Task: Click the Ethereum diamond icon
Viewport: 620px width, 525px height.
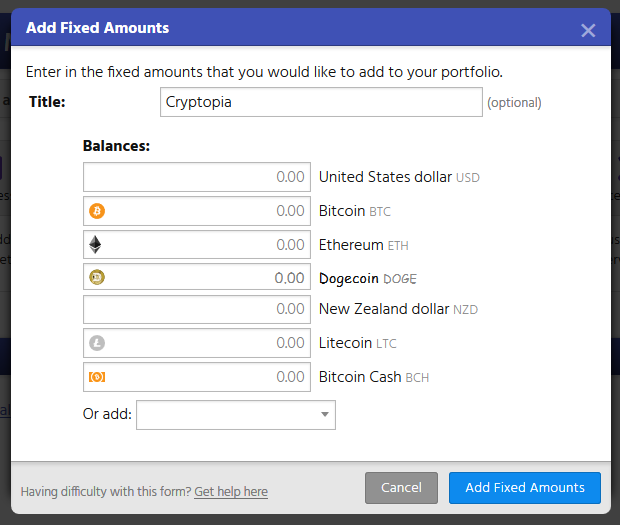Action: 97,245
